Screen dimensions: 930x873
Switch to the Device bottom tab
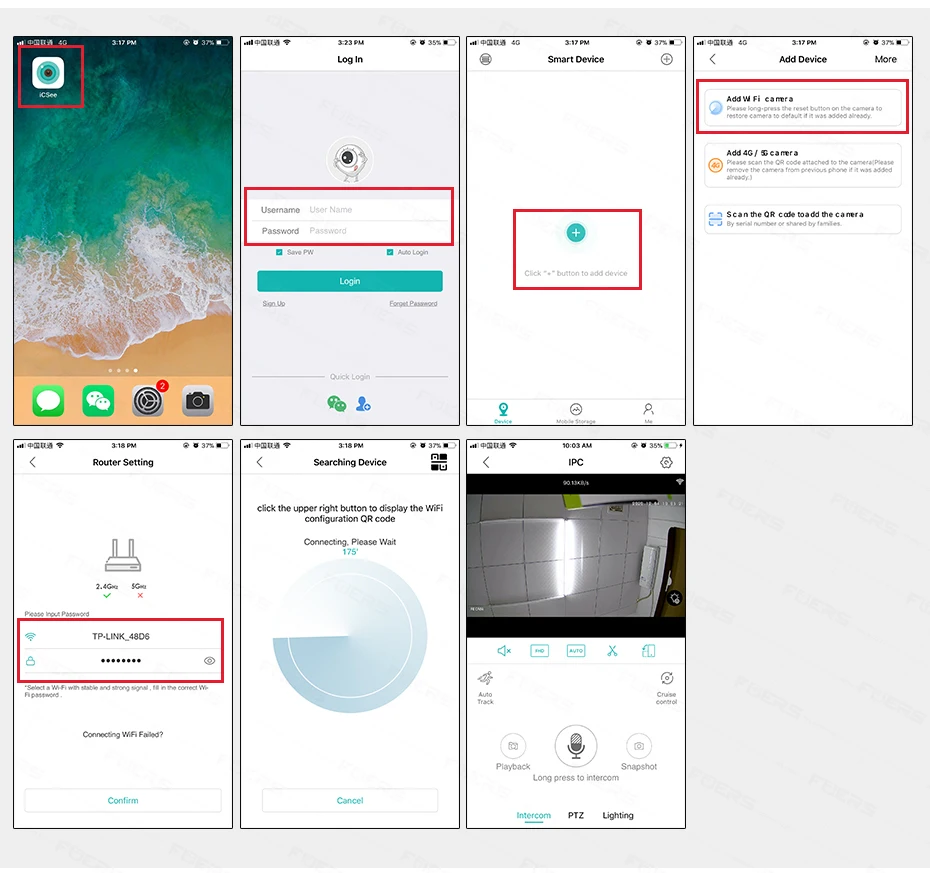point(503,412)
